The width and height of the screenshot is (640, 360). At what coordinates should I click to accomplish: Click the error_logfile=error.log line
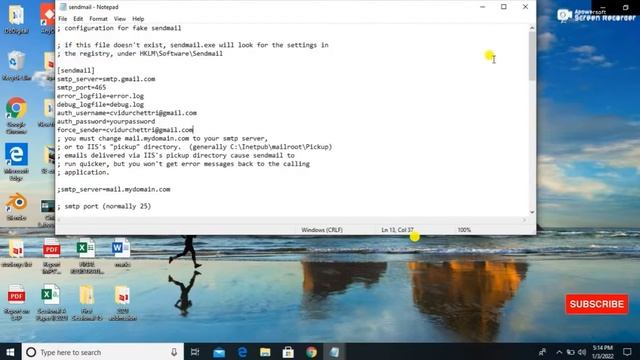(100, 96)
